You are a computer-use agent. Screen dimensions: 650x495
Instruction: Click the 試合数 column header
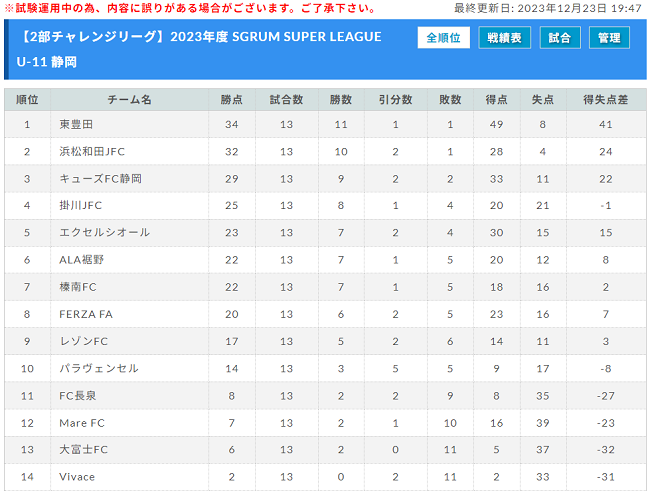pos(286,99)
